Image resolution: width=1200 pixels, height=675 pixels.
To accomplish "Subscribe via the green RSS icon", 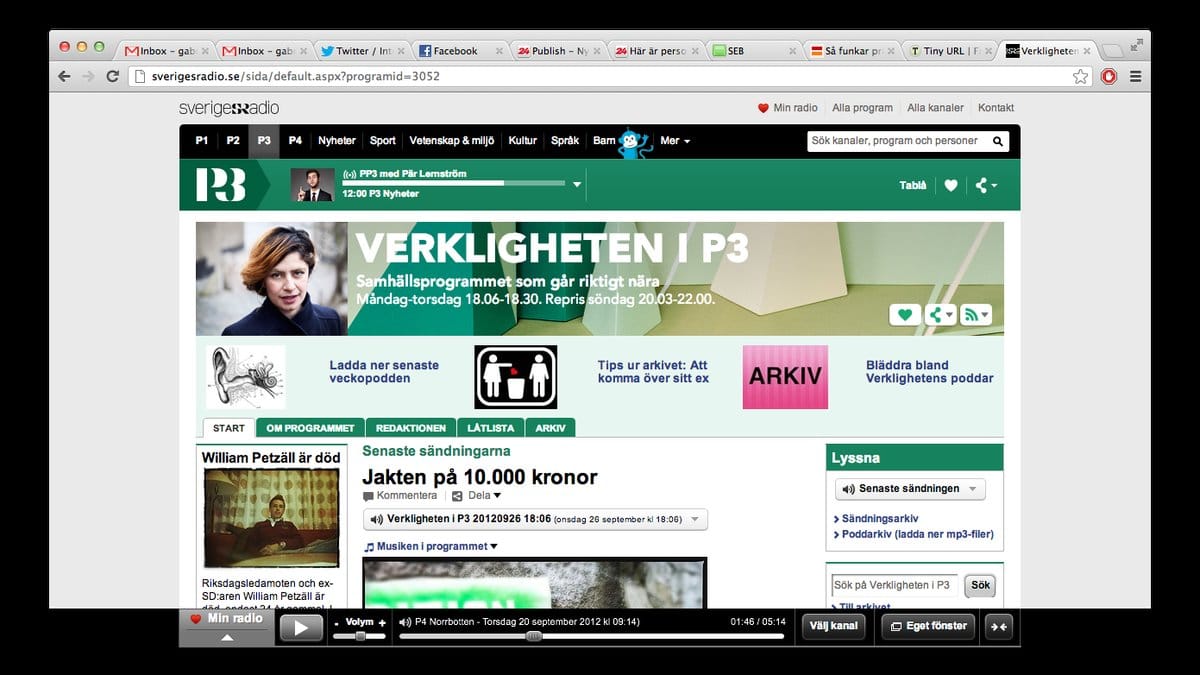I will coord(975,314).
